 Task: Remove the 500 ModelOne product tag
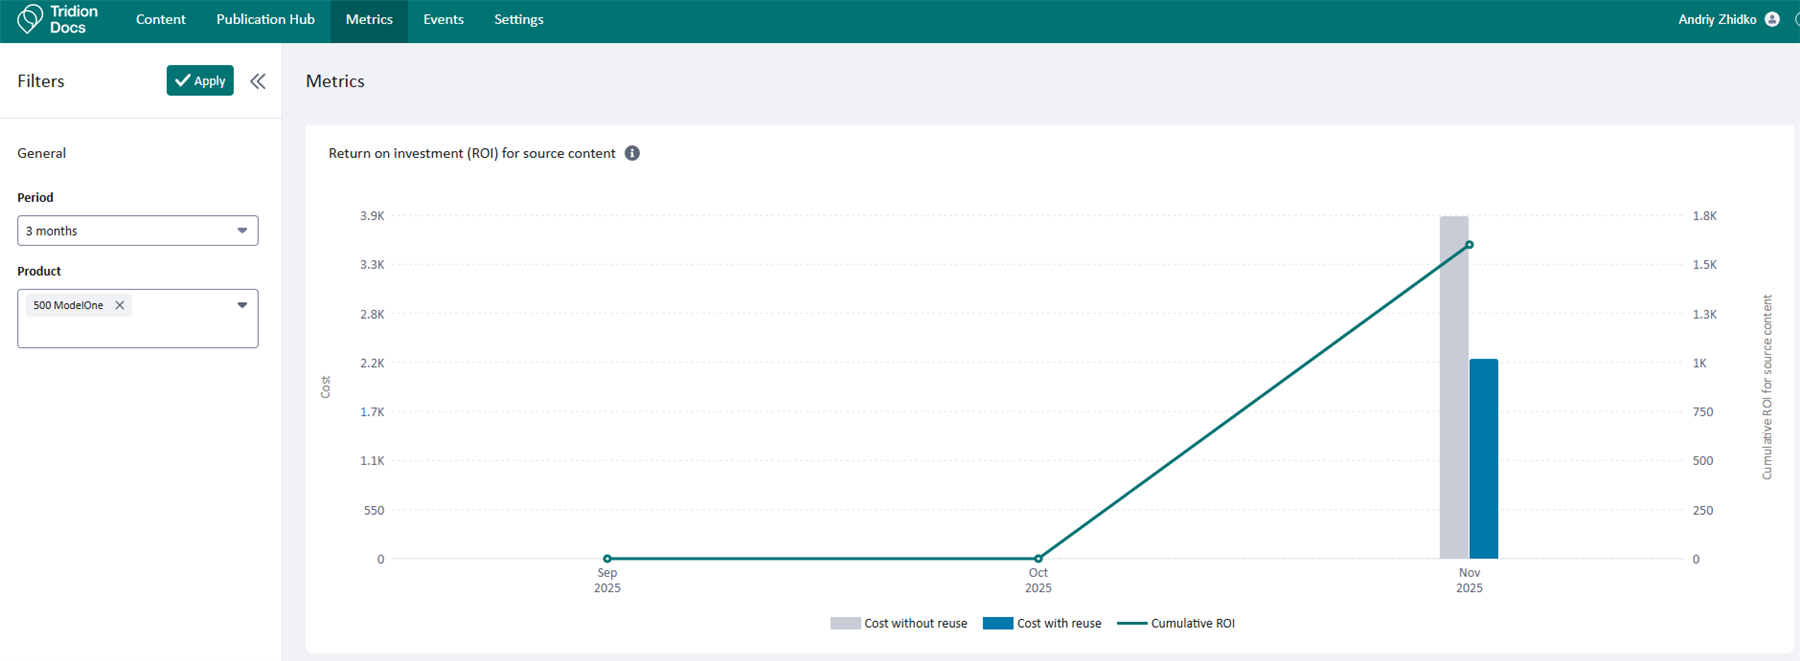120,306
